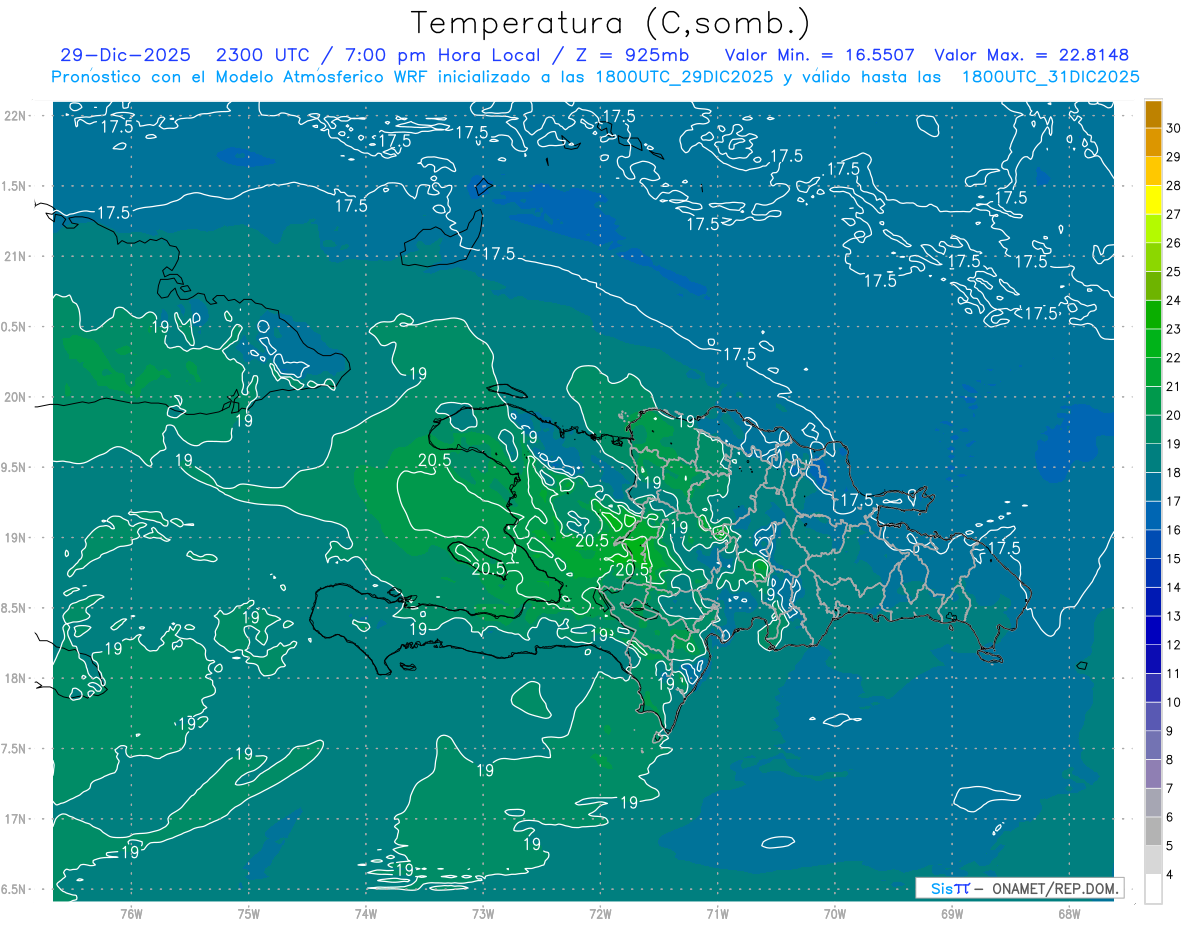Click the "74W" longitude axis label
This screenshot has height=927, width=1200.
click(x=366, y=913)
